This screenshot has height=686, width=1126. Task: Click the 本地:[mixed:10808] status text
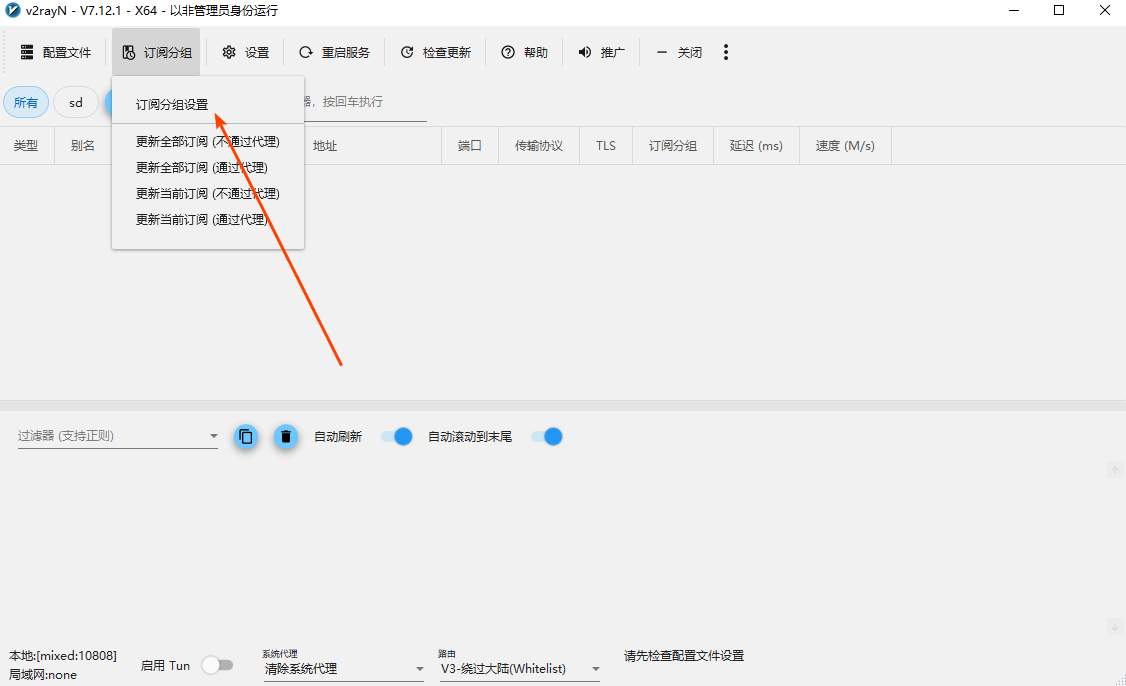[62, 656]
